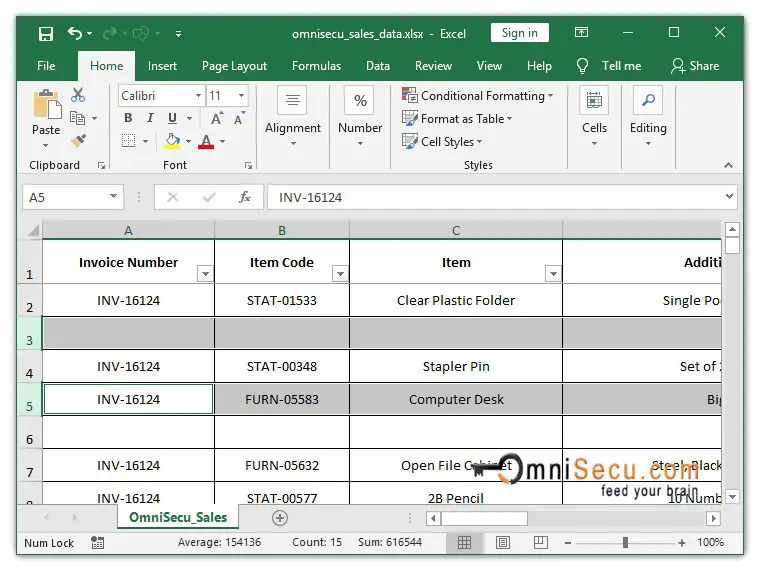Click the Select All corner triangle

33,230
